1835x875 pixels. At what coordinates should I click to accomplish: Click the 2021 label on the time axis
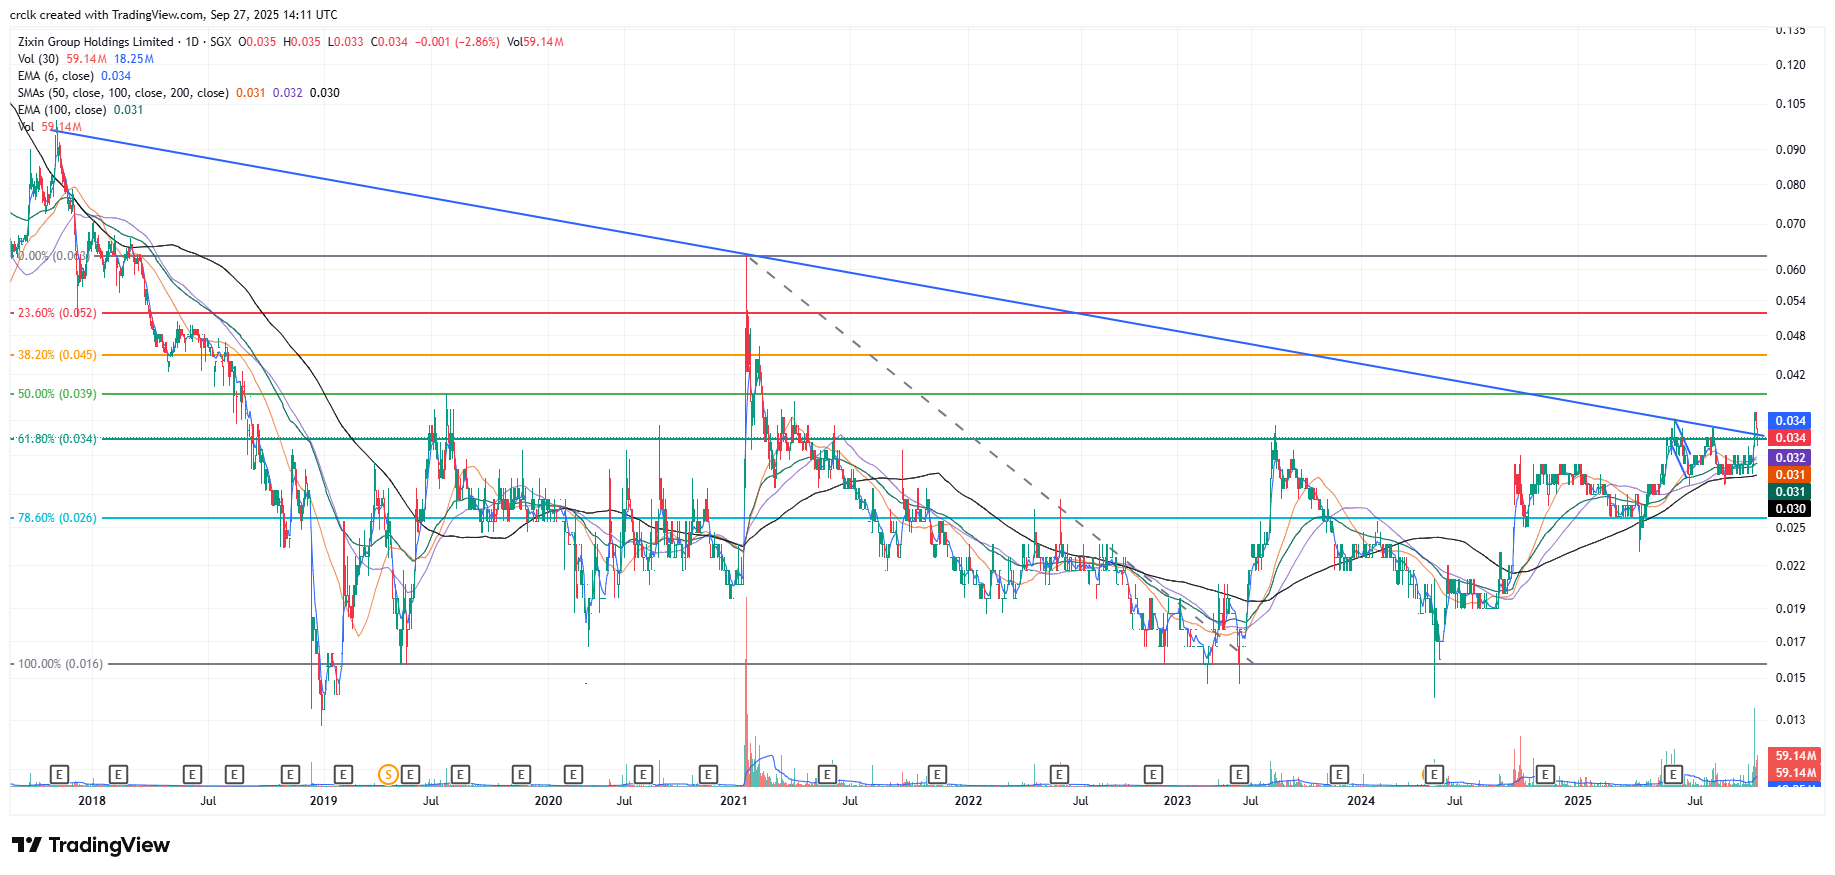(734, 800)
